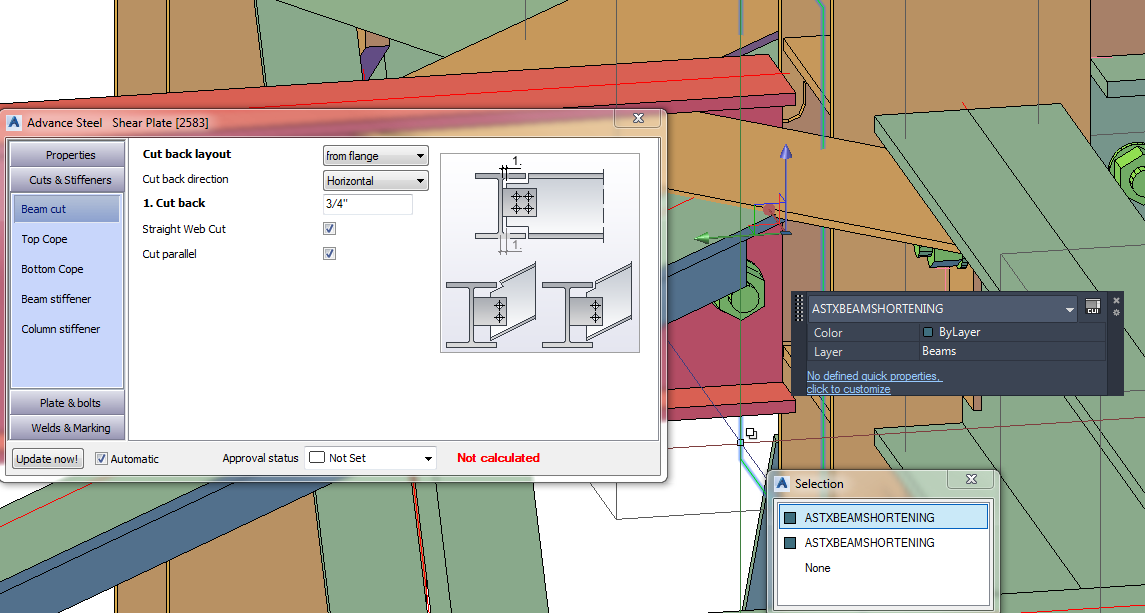Toggle the Automatic update checkbox
The height and width of the screenshot is (613, 1145).
(x=101, y=458)
